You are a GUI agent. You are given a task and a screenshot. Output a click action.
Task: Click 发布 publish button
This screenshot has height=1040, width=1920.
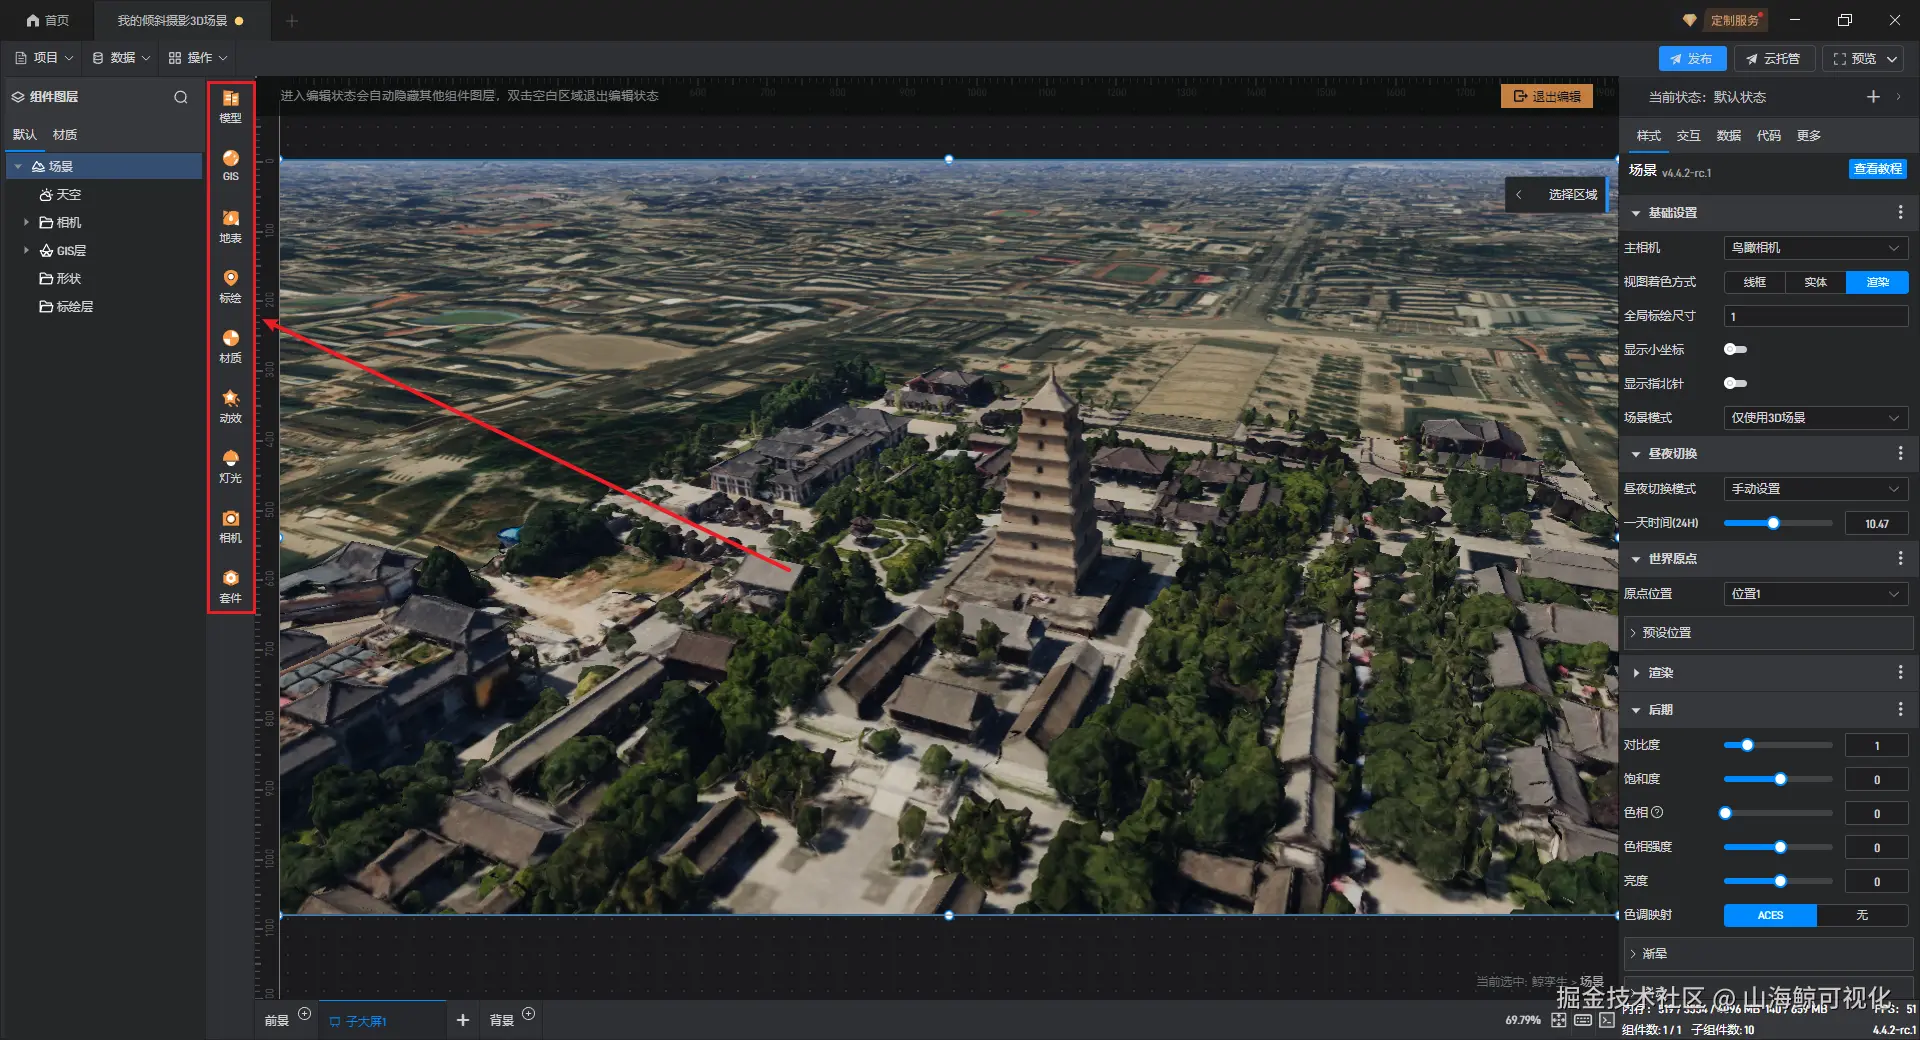(x=1692, y=59)
